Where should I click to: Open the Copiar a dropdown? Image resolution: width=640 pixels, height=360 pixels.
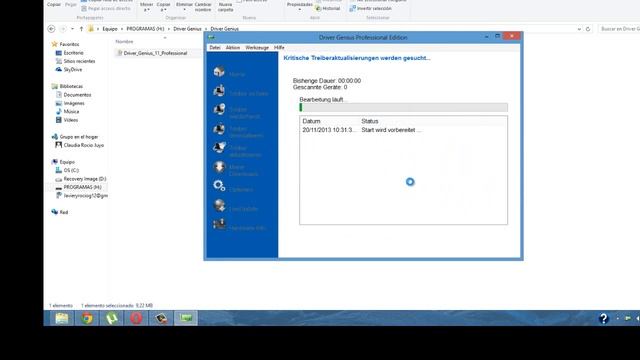click(163, 7)
